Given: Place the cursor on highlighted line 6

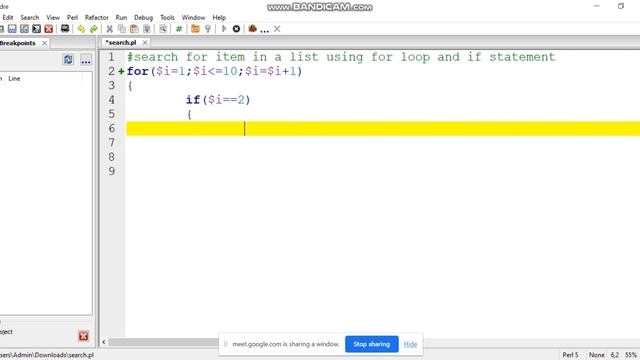Looking at the screenshot, I should [383, 129].
